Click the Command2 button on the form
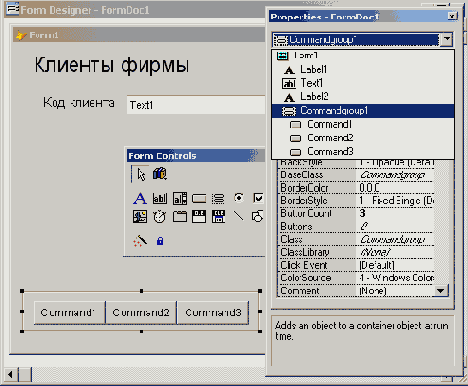468x386 pixels. 141,312
